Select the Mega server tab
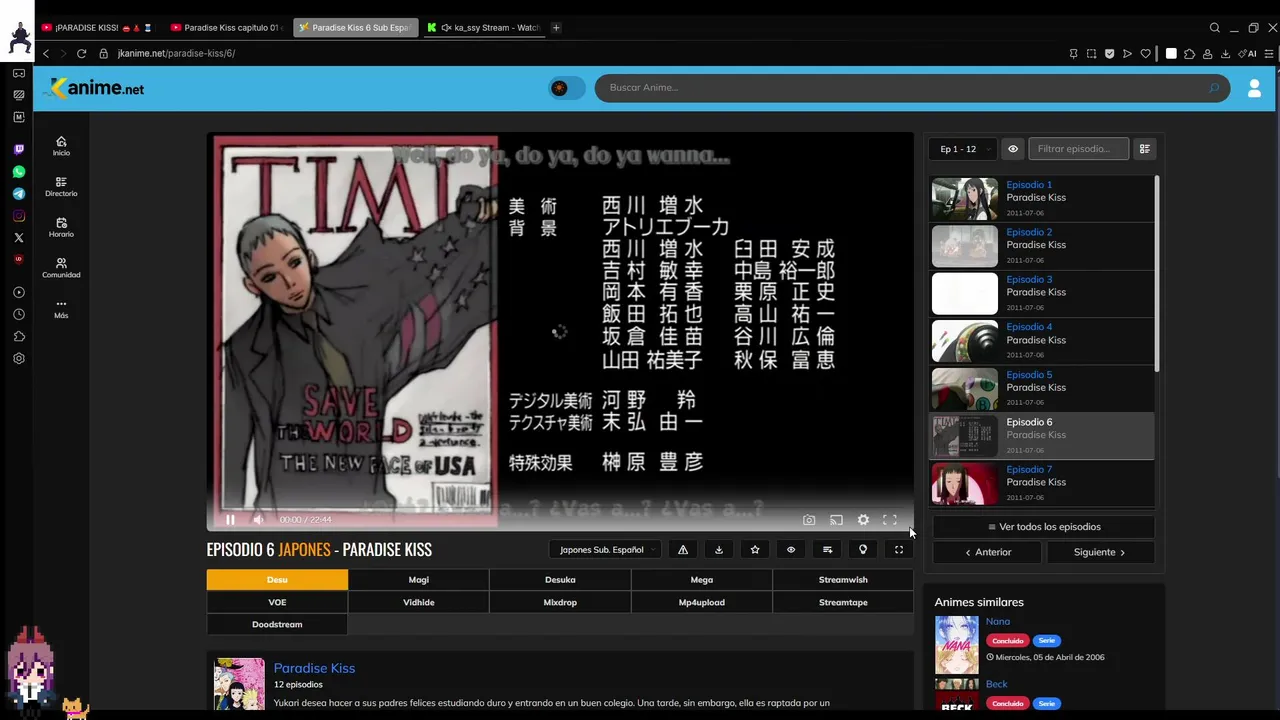The width and height of the screenshot is (1280, 720). 702,580
